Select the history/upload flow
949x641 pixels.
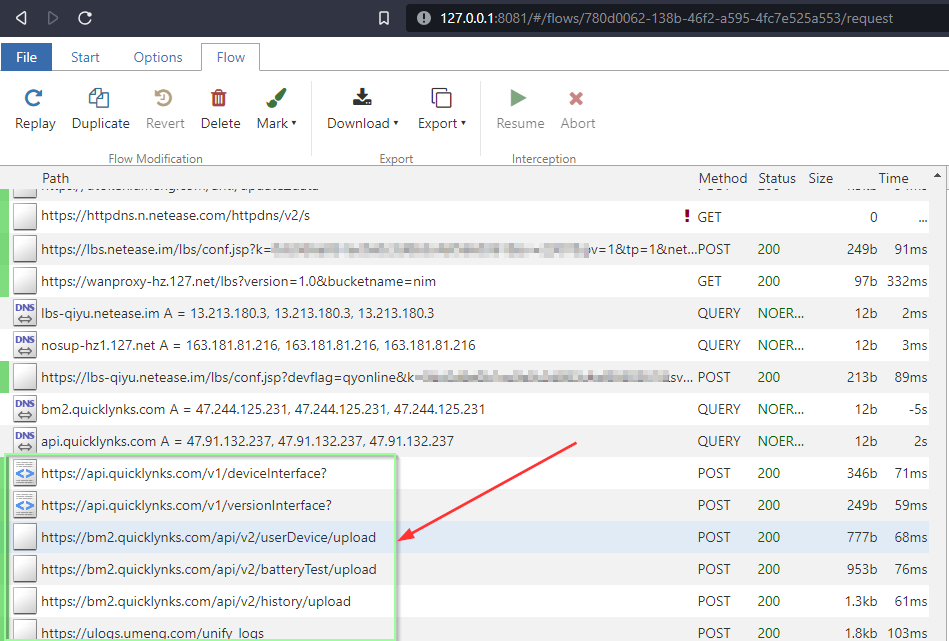(x=465, y=602)
